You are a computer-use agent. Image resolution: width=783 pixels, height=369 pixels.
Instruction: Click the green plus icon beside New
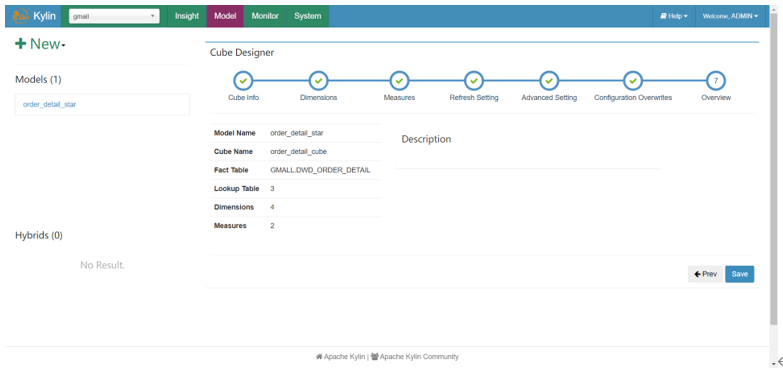pos(20,44)
